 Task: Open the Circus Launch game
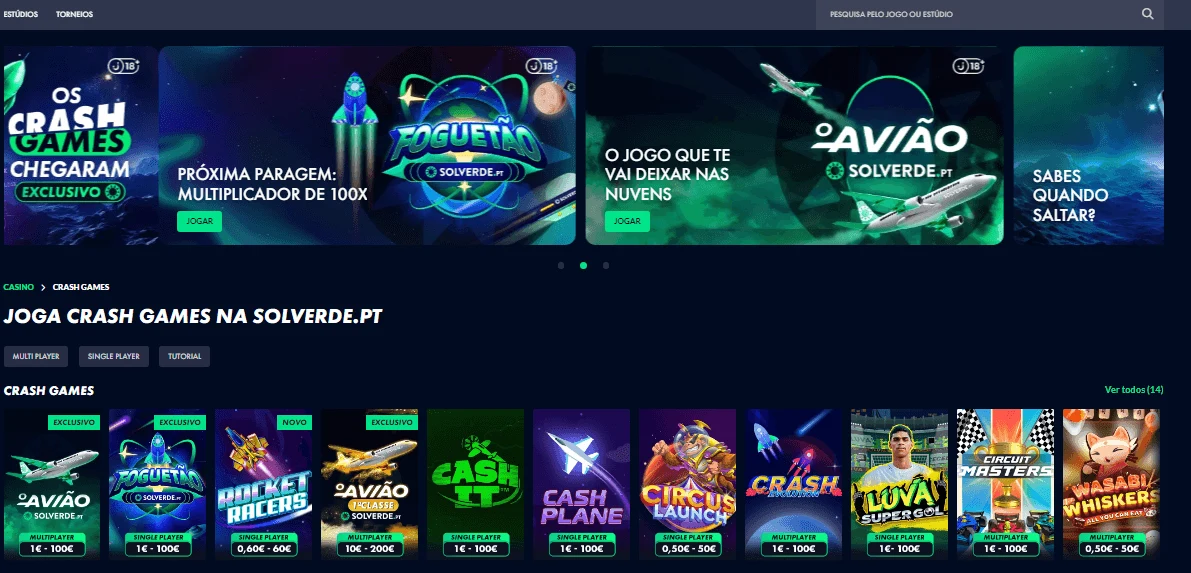click(x=687, y=483)
